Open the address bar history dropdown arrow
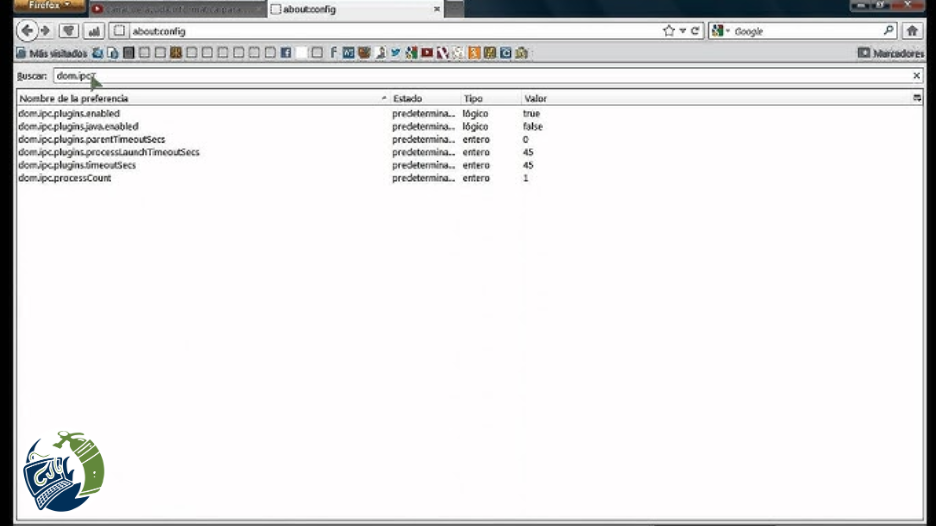Screen dimensions: 936x526 682,31
